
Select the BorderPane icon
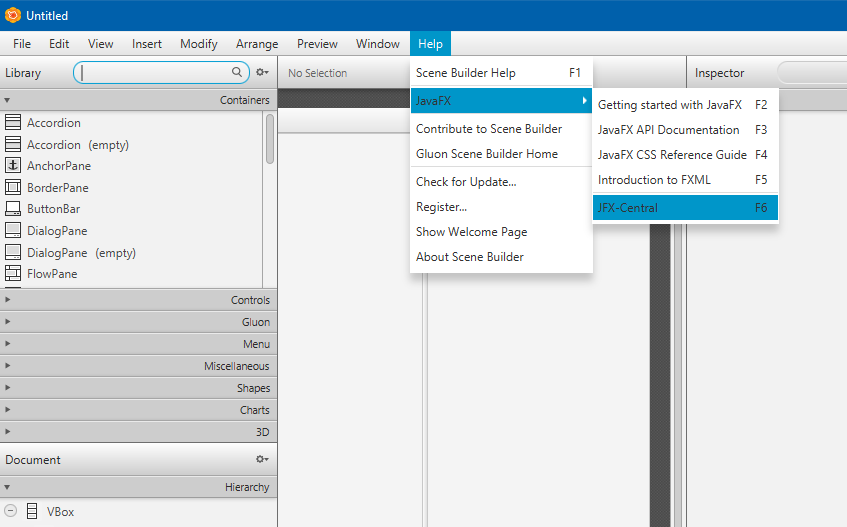[13, 187]
